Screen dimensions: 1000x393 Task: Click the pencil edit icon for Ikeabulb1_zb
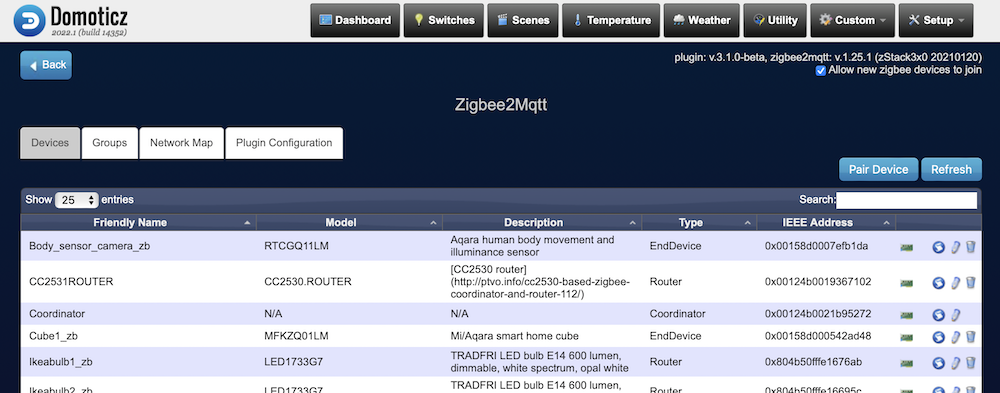(955, 363)
